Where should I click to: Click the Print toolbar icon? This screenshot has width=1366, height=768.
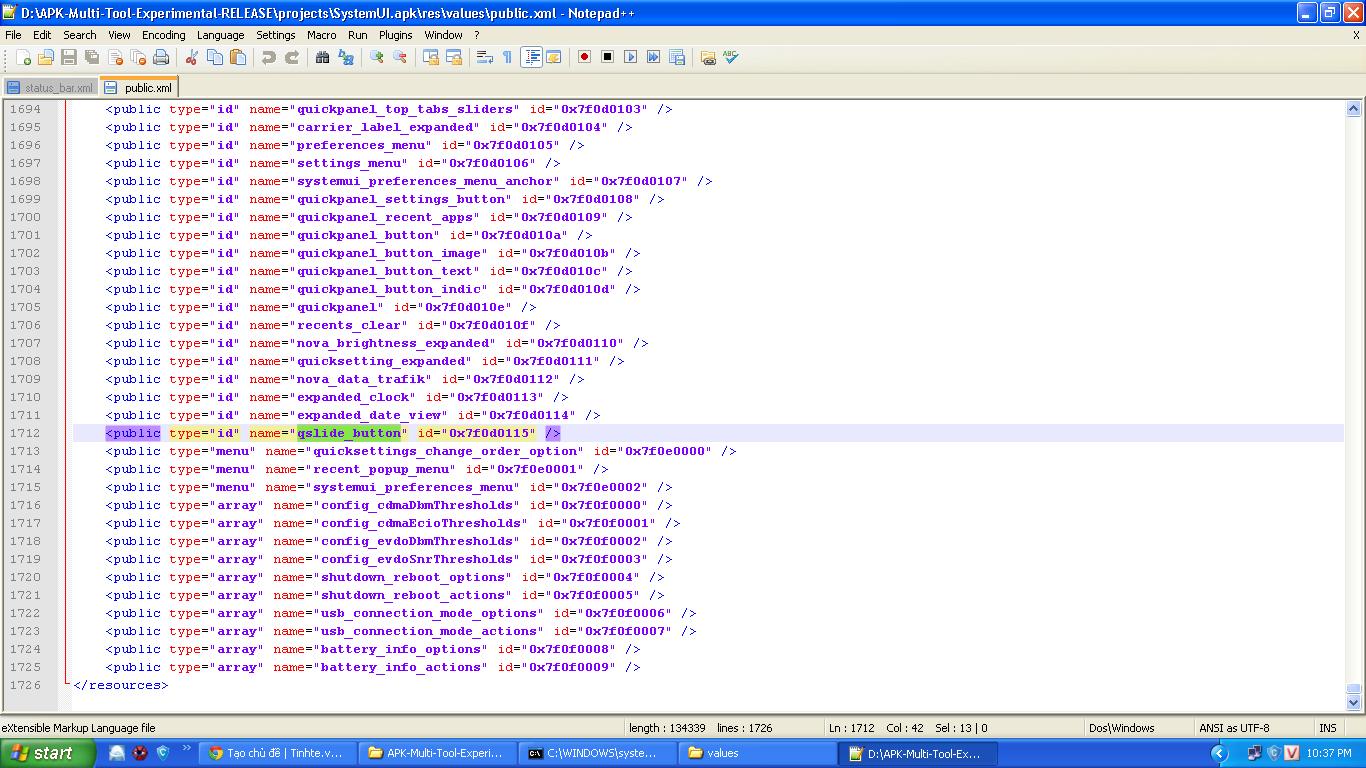tap(161, 58)
